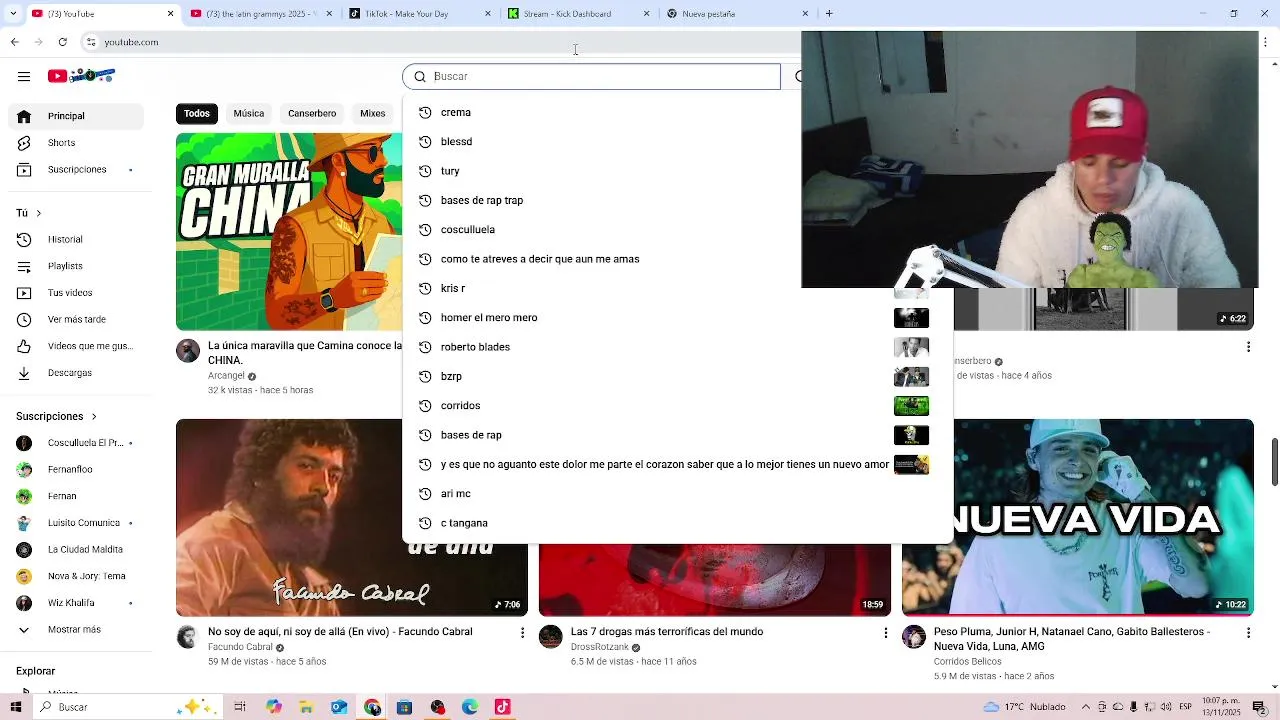Image resolution: width=1280 pixels, height=720 pixels.
Task: Choose search suggestion roberto blades
Action: (x=677, y=347)
